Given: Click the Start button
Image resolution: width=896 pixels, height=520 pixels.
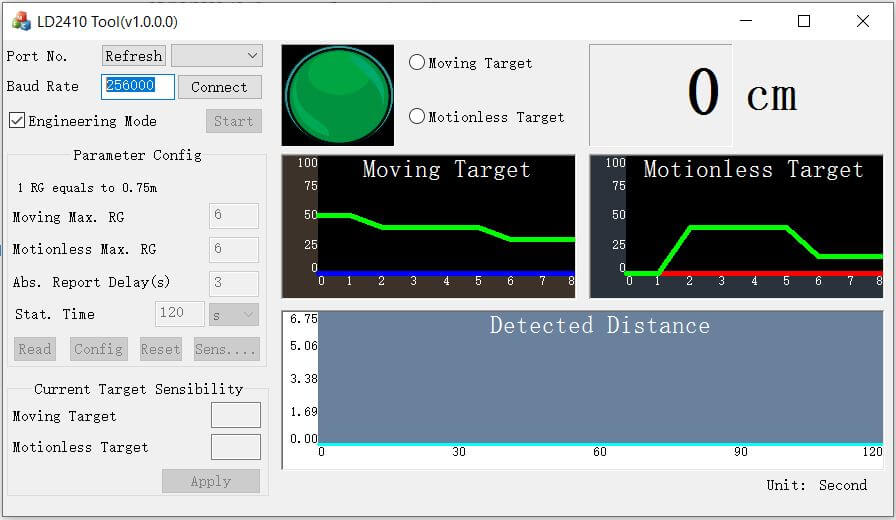Looking at the screenshot, I should [233, 121].
